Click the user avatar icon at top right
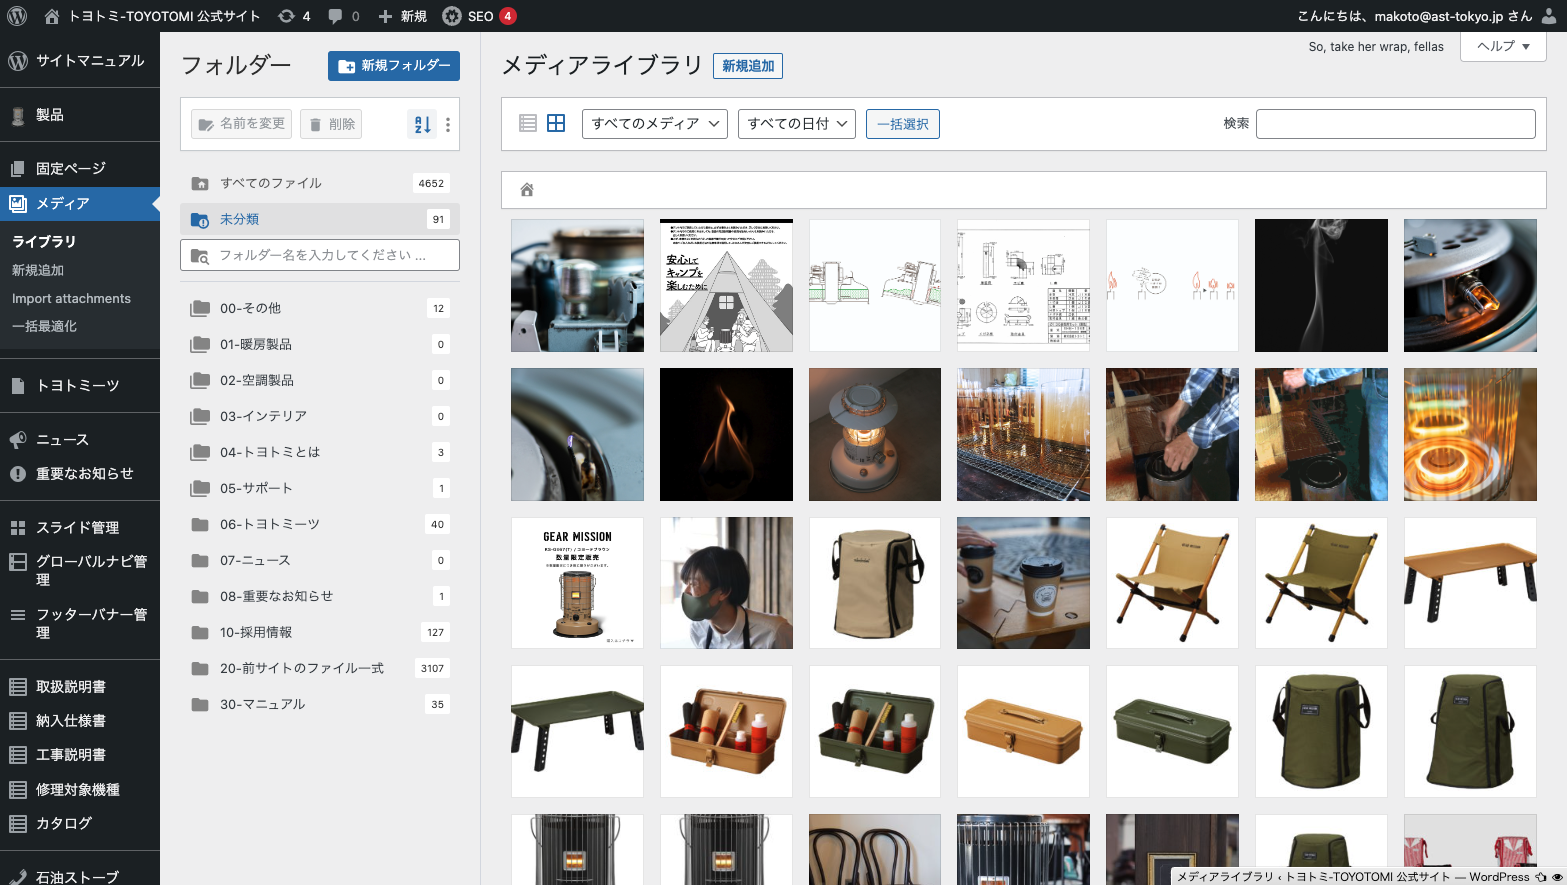 1549,16
